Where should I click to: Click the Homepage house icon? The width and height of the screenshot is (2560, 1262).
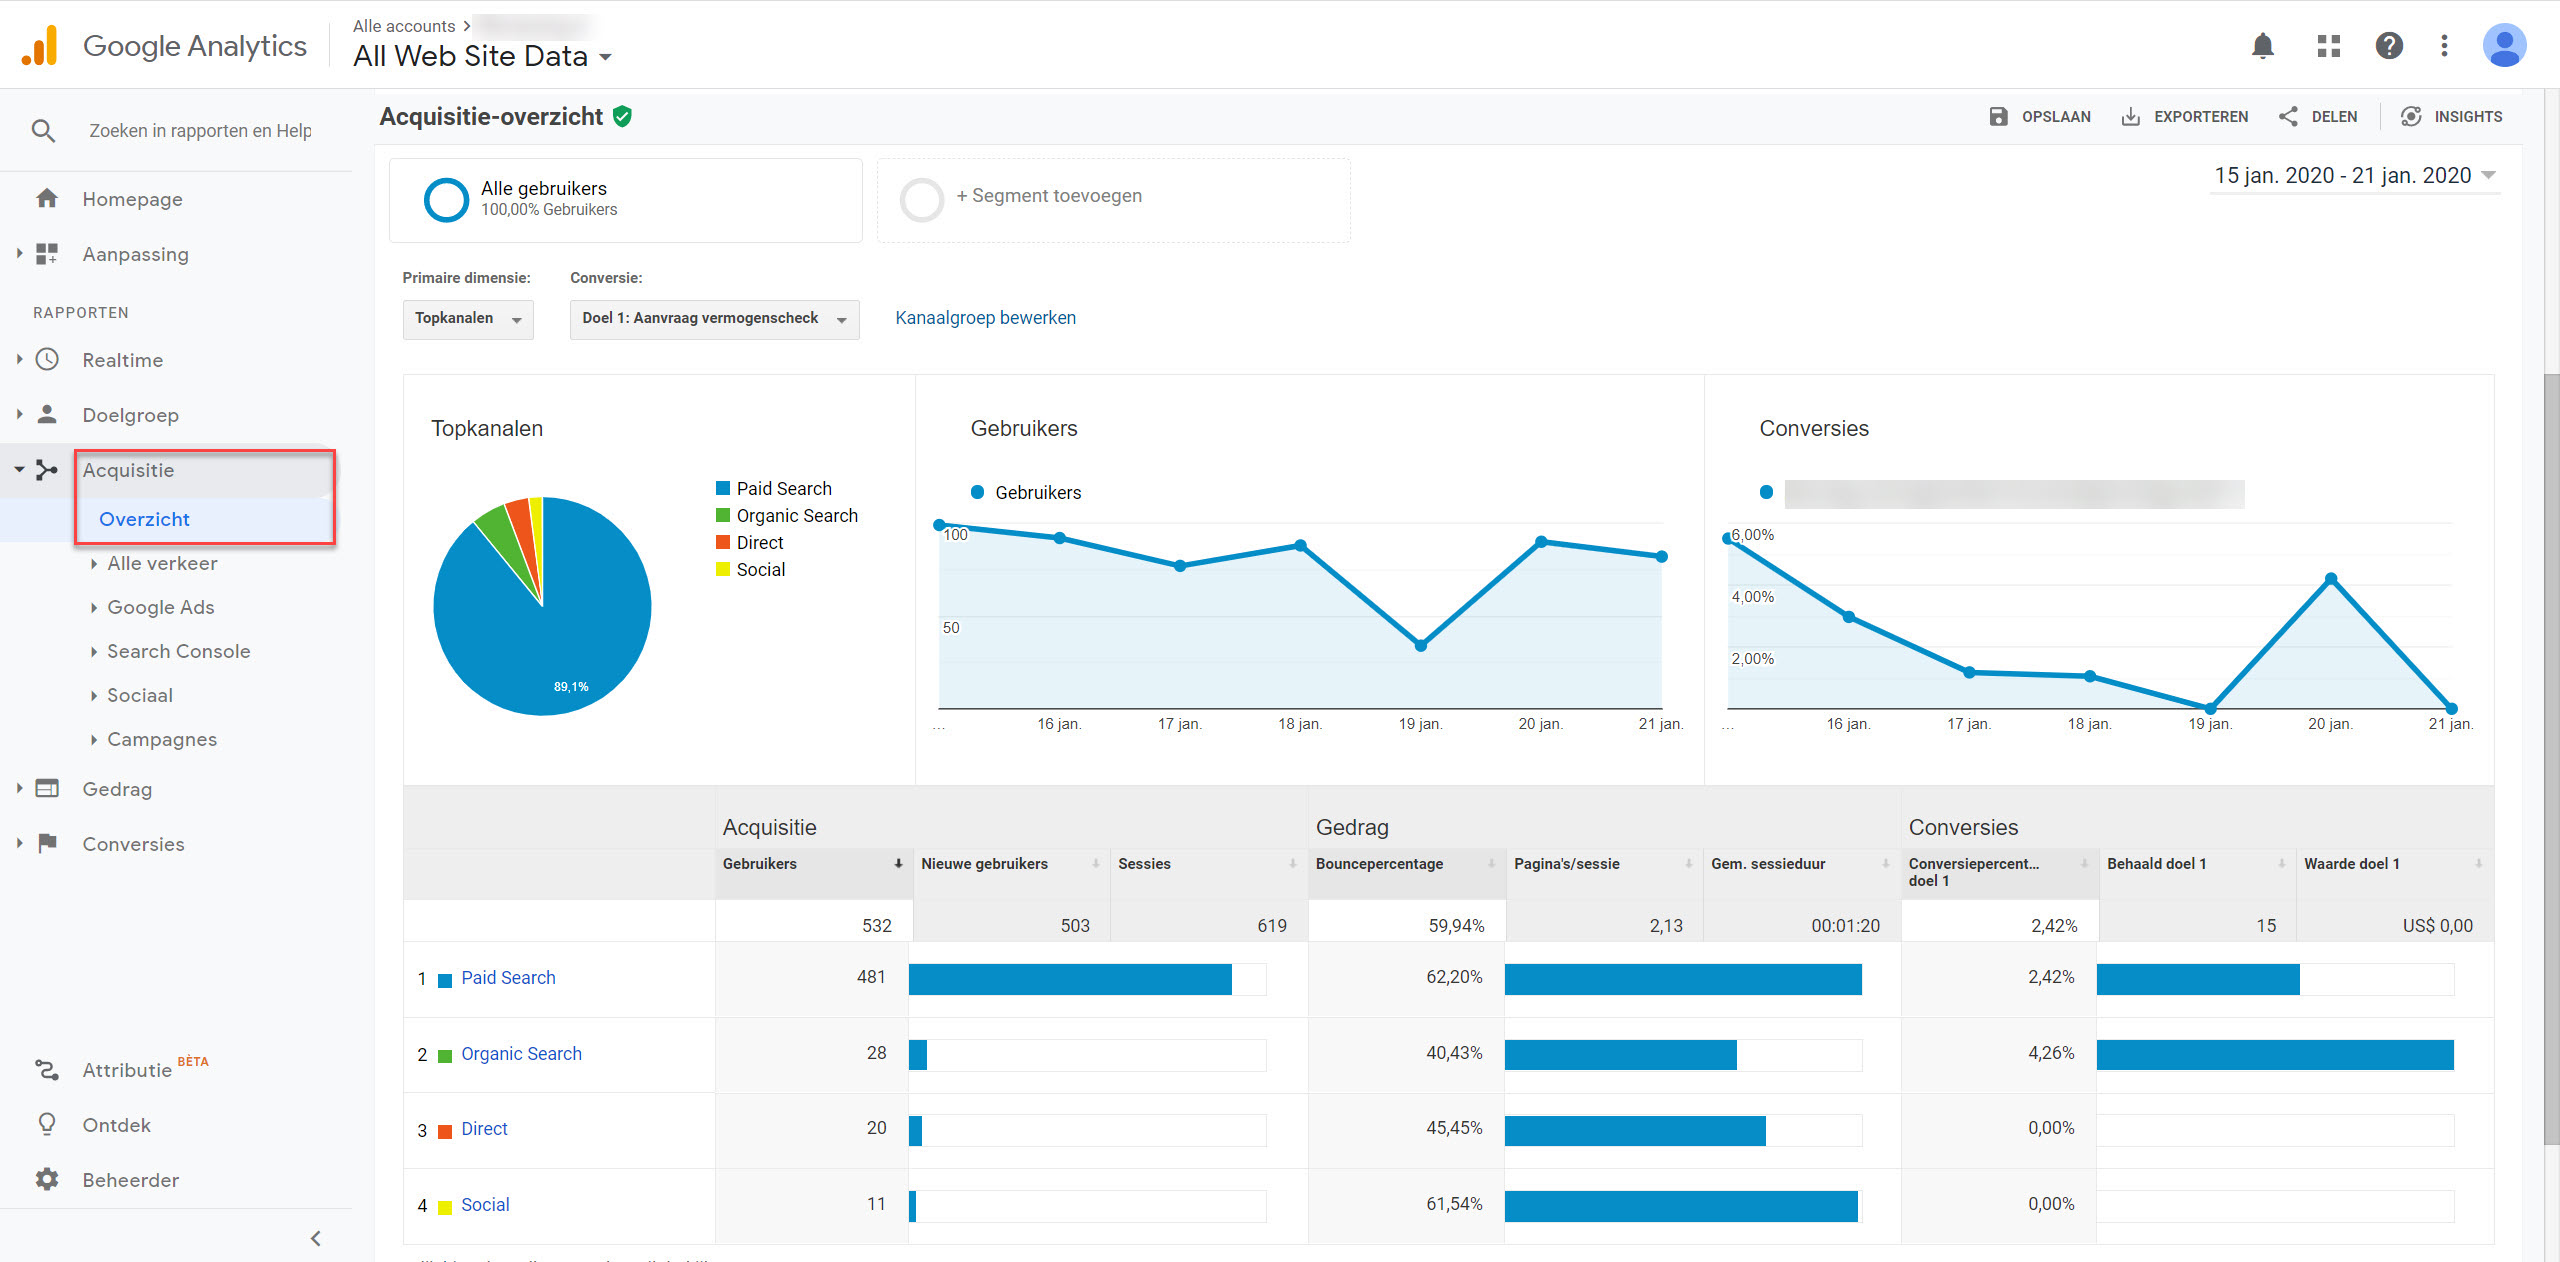point(47,198)
